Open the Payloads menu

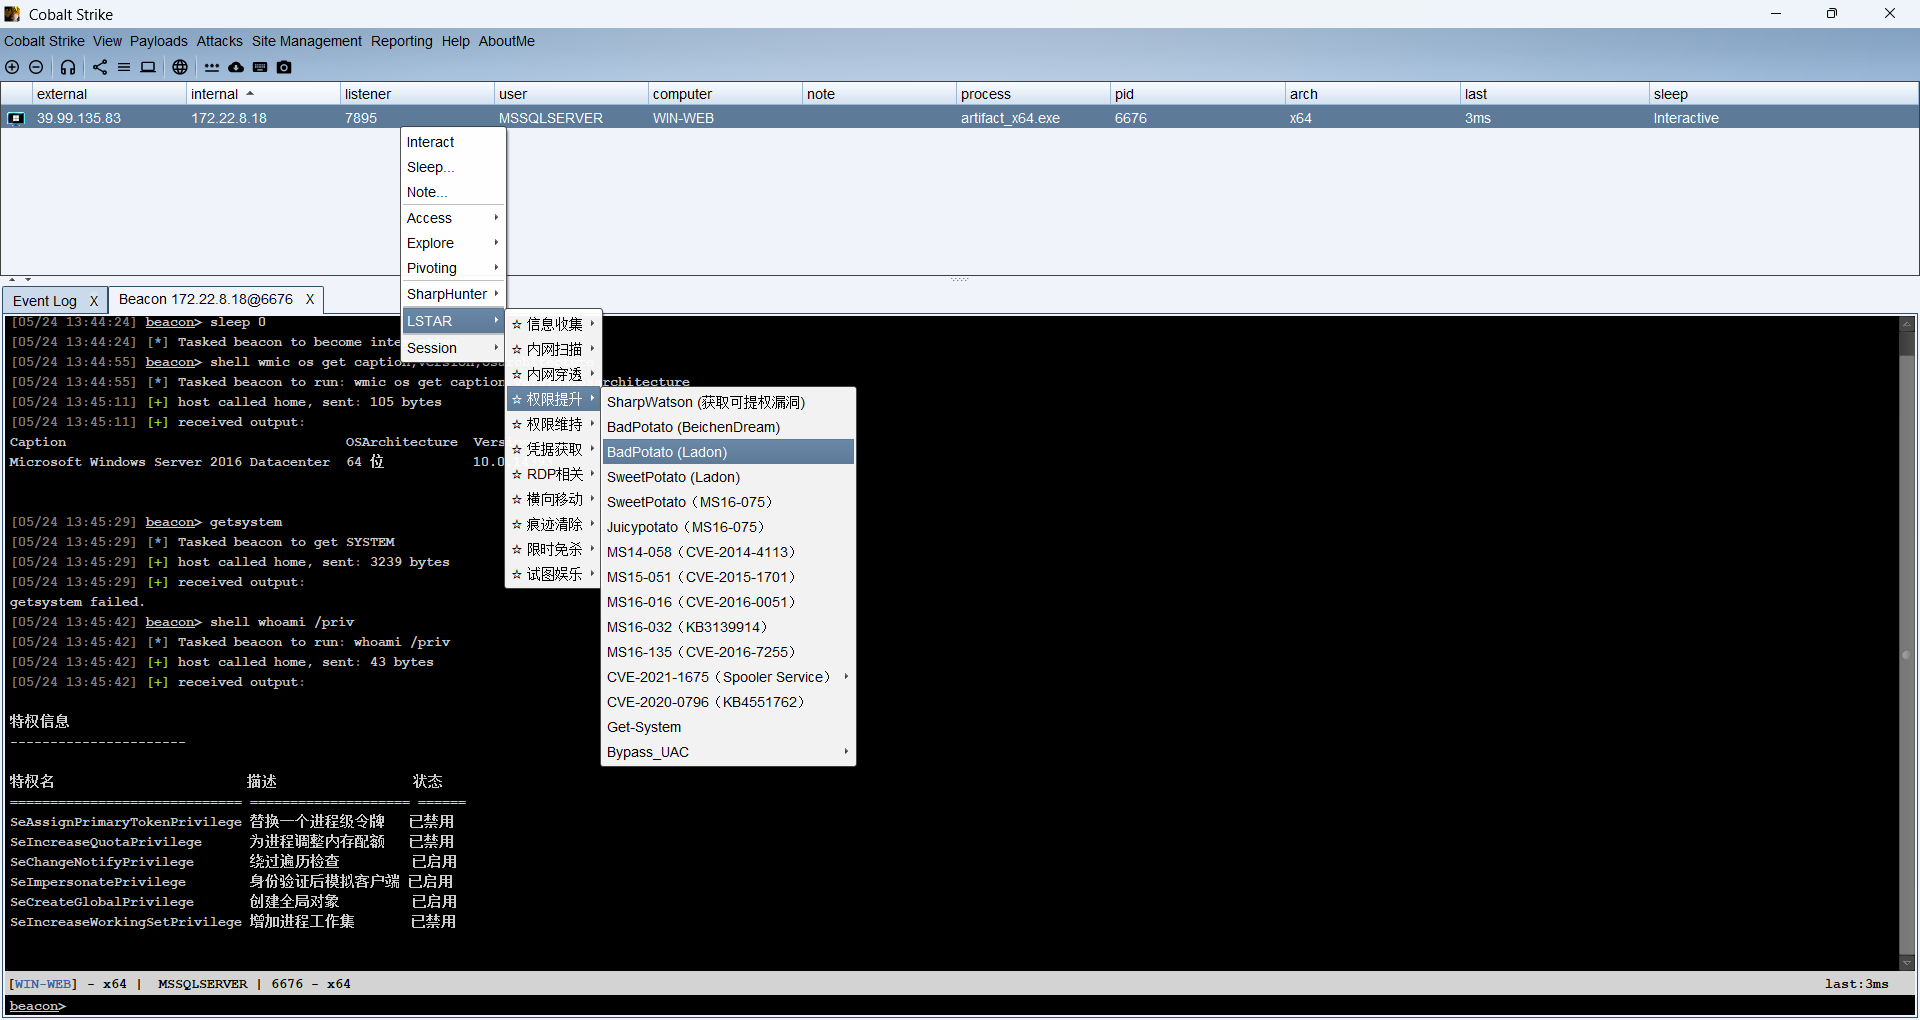(x=159, y=41)
